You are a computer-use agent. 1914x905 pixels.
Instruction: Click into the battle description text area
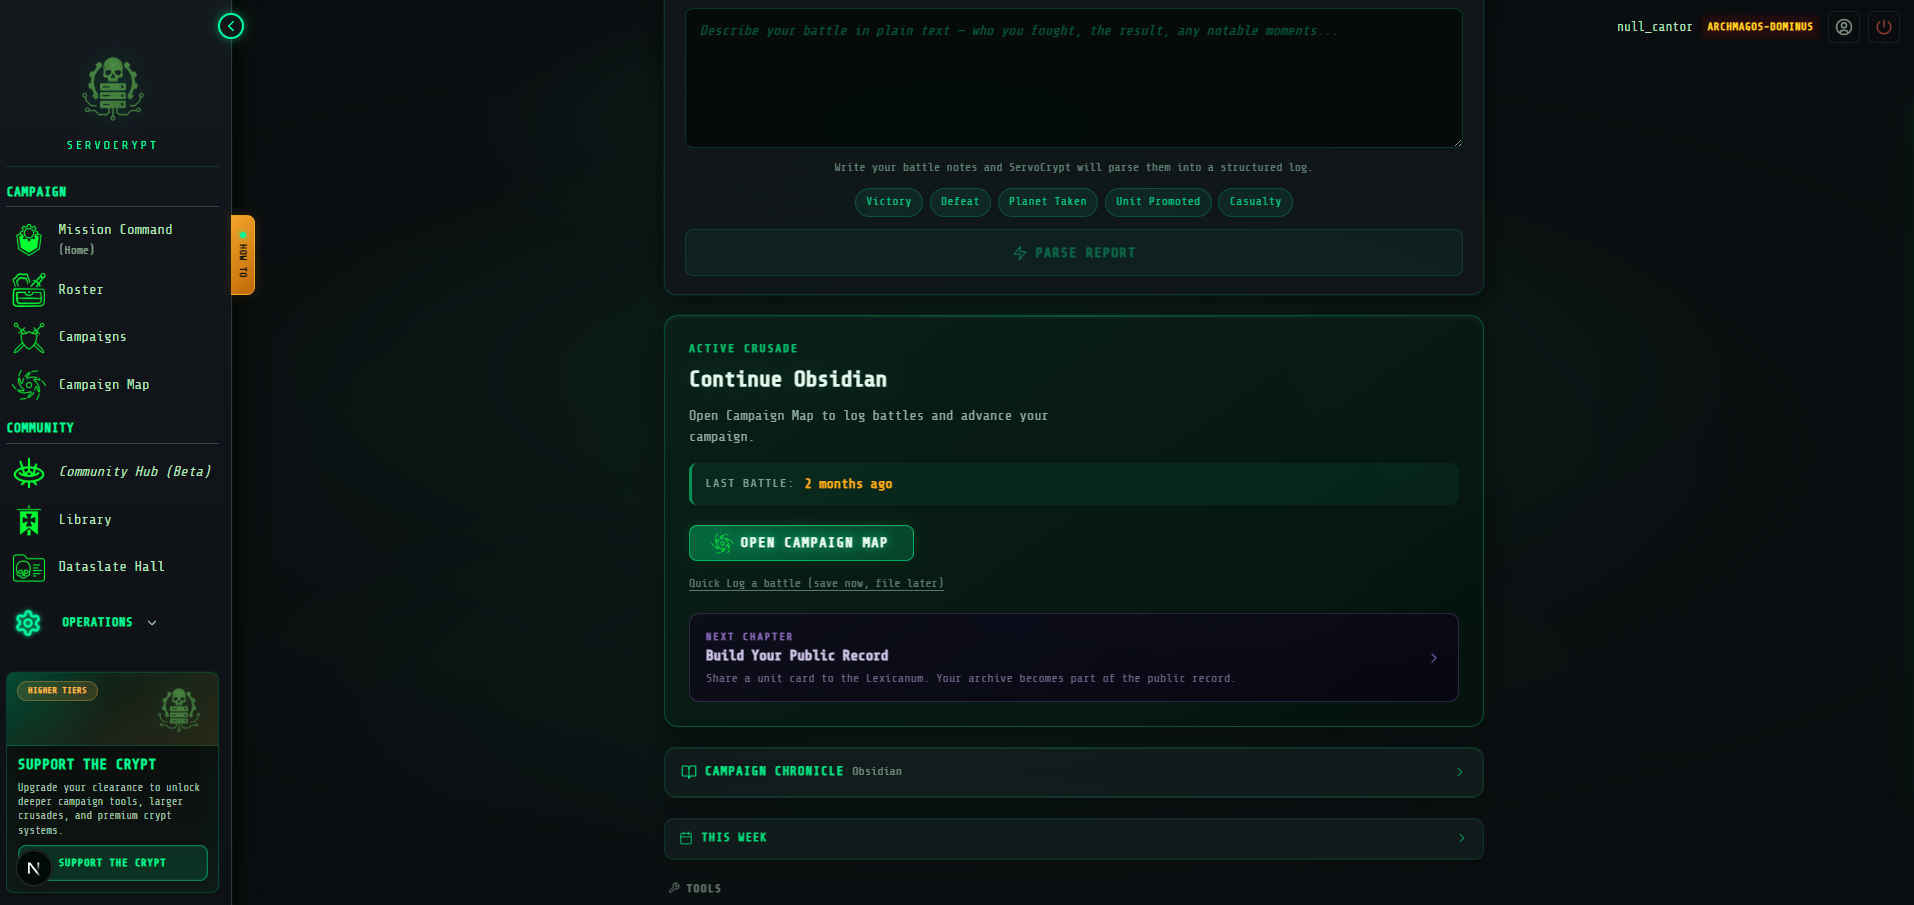point(1073,78)
